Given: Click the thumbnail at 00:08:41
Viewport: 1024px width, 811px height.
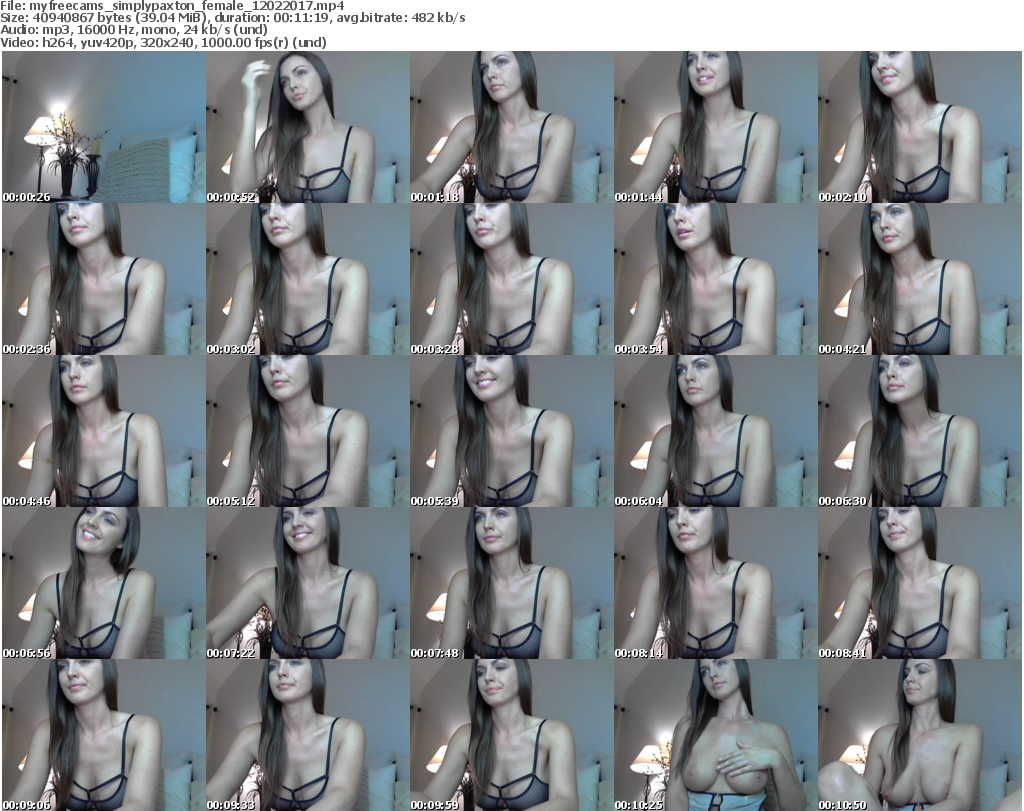Looking at the screenshot, I should [x=920, y=583].
